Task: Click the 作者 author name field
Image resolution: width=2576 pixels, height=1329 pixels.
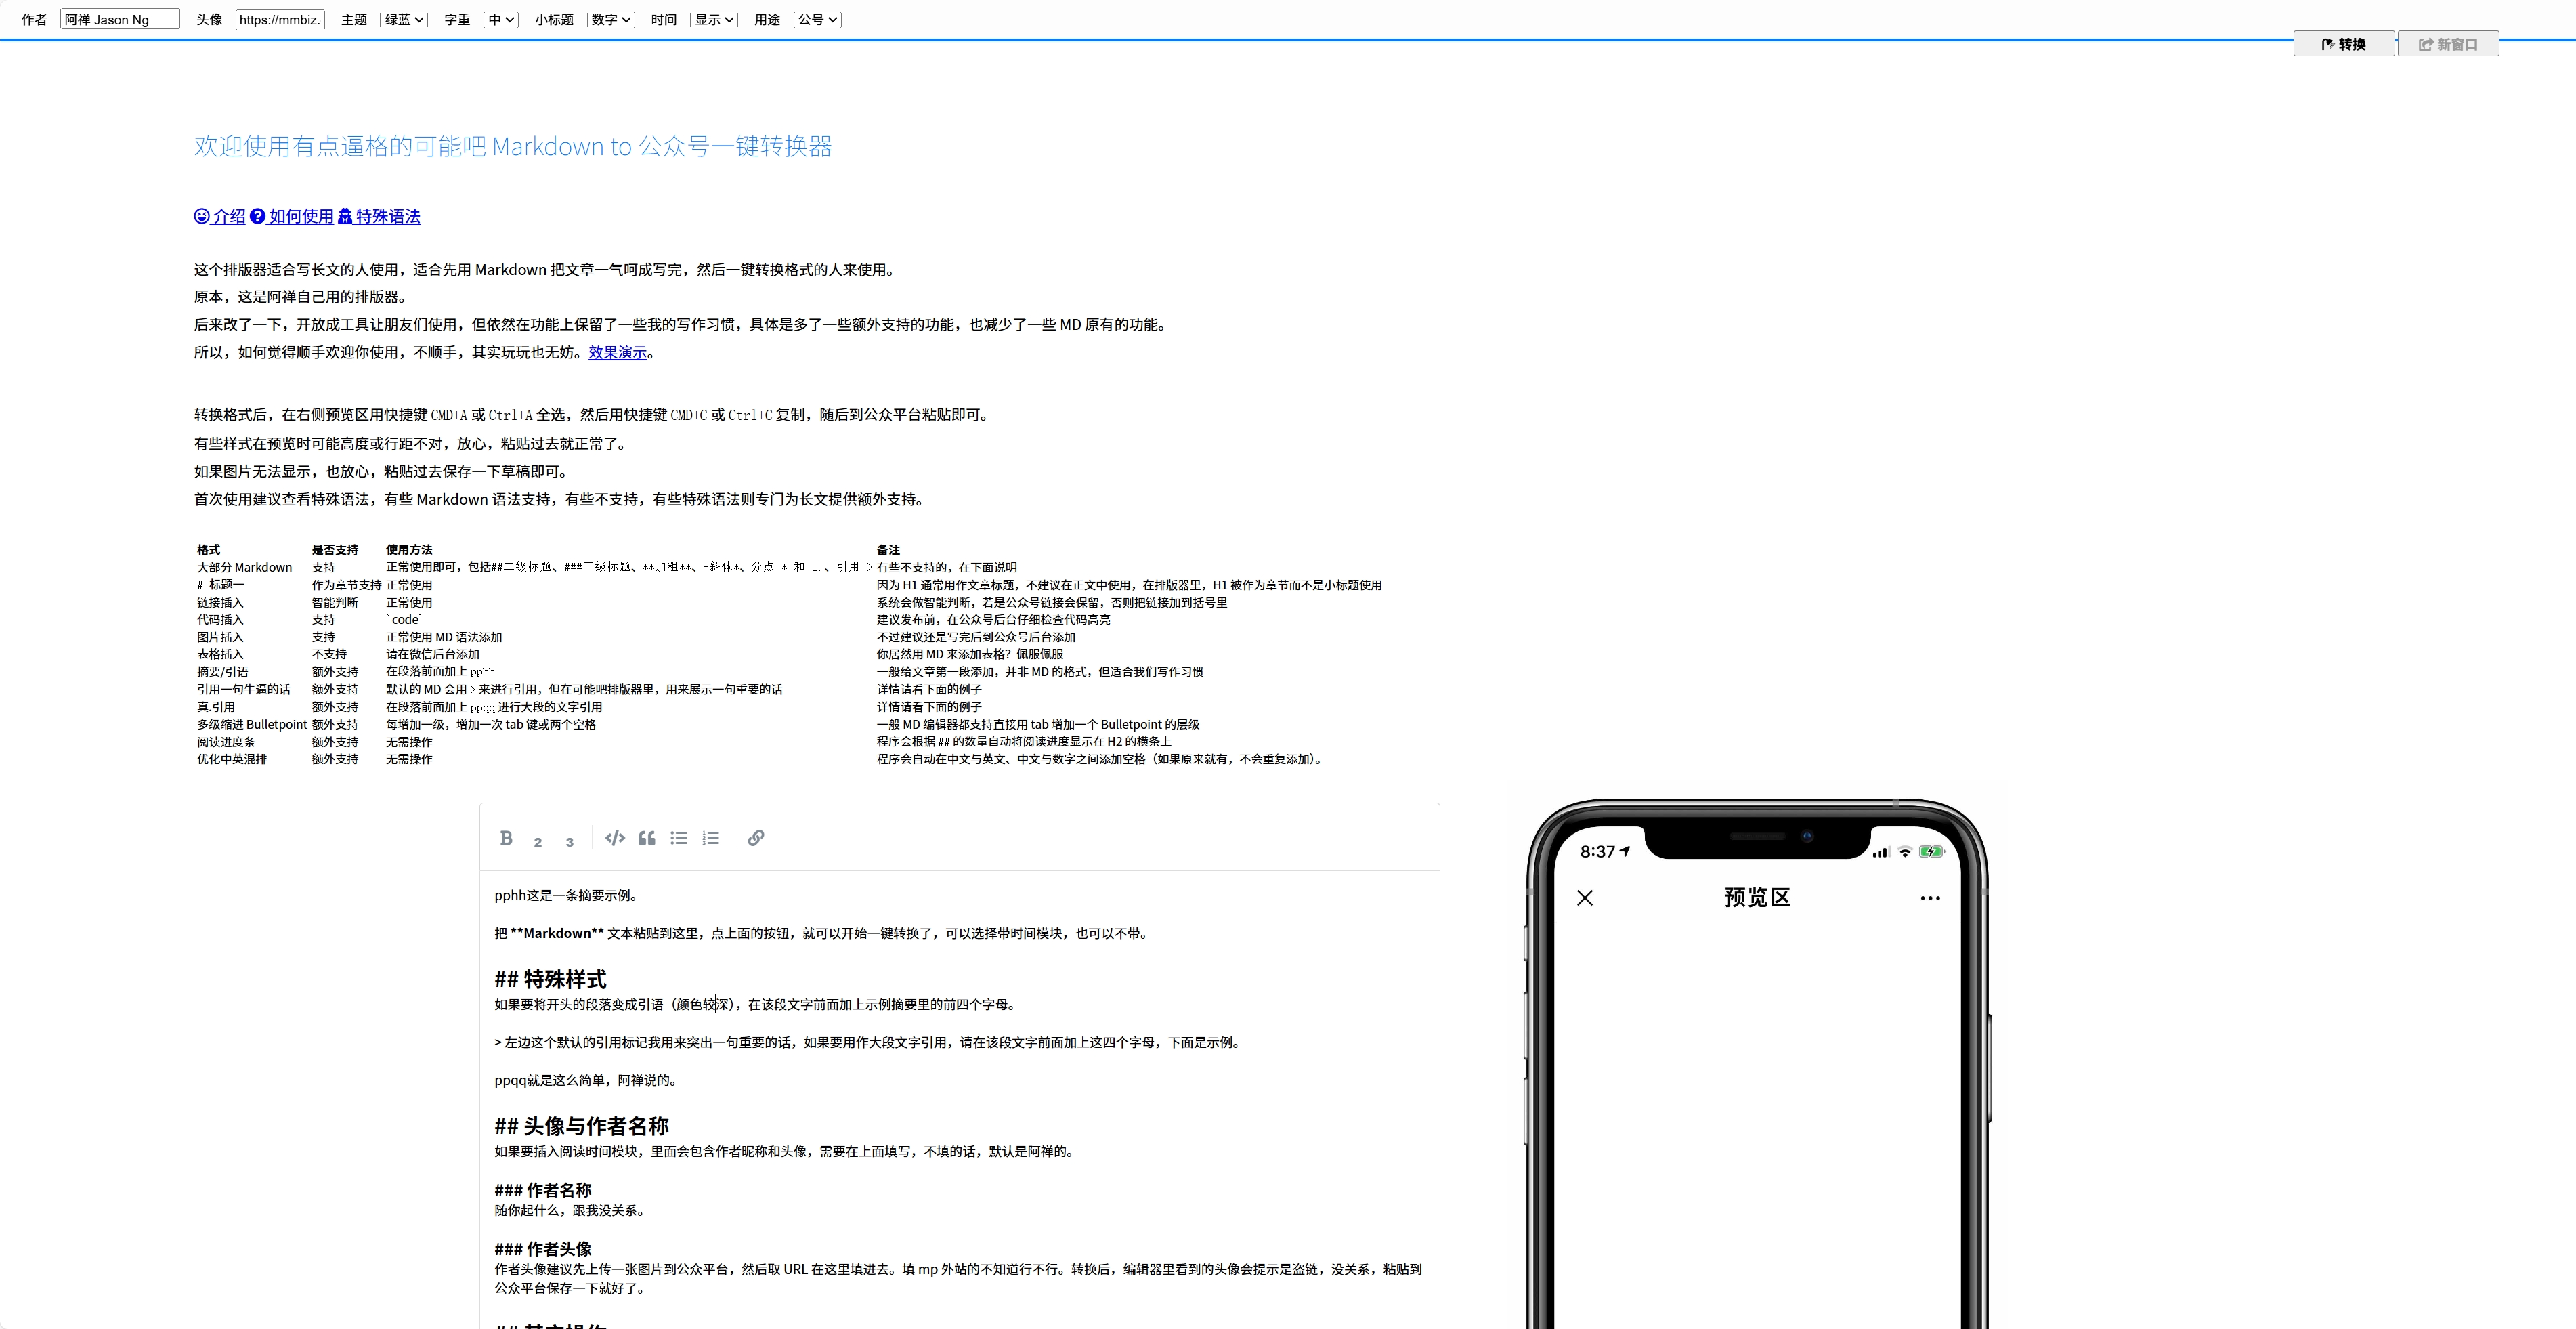Action: [120, 20]
